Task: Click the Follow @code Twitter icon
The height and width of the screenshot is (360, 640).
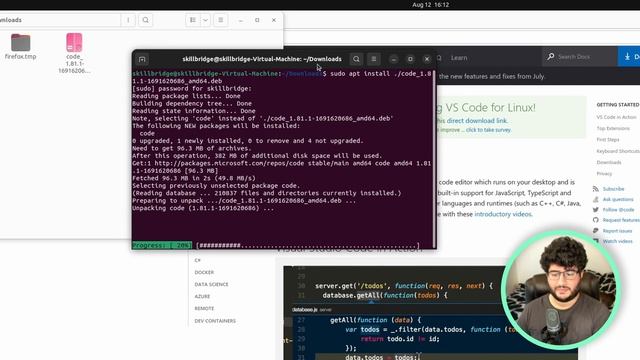Action: (x=596, y=210)
